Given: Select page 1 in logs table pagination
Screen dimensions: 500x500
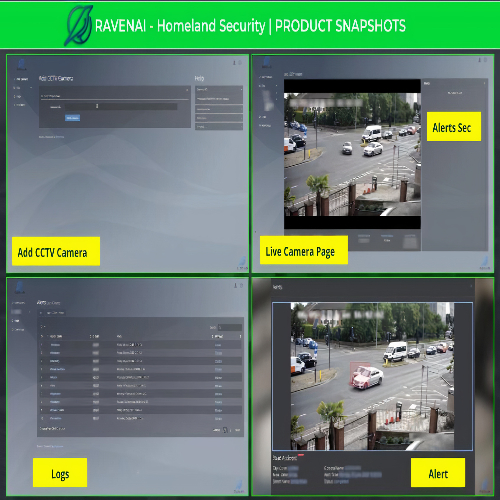Looking at the screenshot, I should click(225, 430).
